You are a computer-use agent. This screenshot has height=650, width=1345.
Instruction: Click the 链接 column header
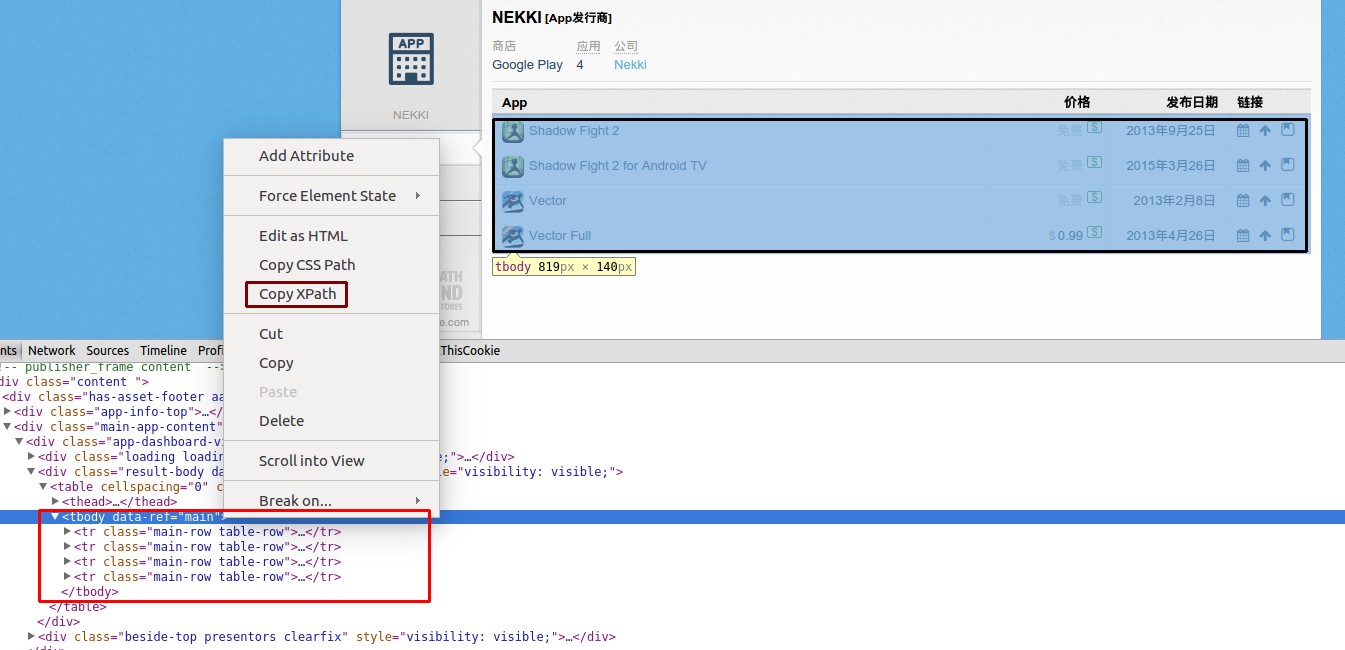[x=1250, y=102]
